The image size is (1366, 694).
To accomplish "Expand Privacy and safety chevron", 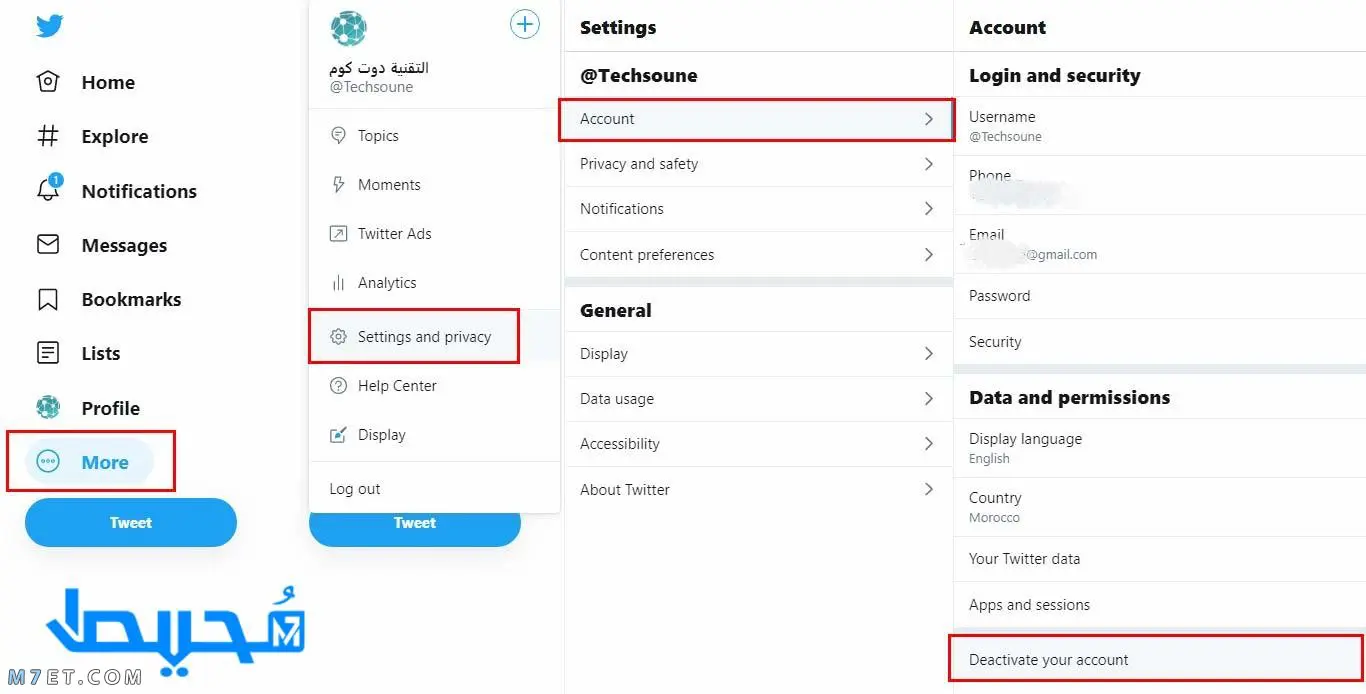I will click(929, 164).
